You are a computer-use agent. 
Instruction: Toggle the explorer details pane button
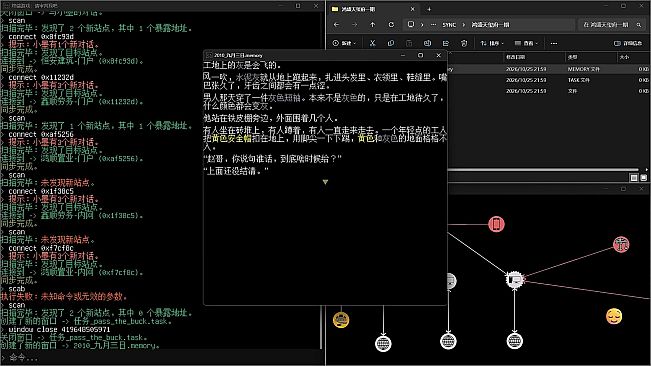(628, 43)
